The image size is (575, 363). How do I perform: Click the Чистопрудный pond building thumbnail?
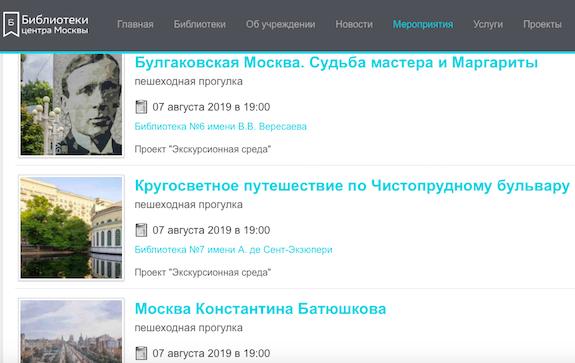[x=71, y=228]
